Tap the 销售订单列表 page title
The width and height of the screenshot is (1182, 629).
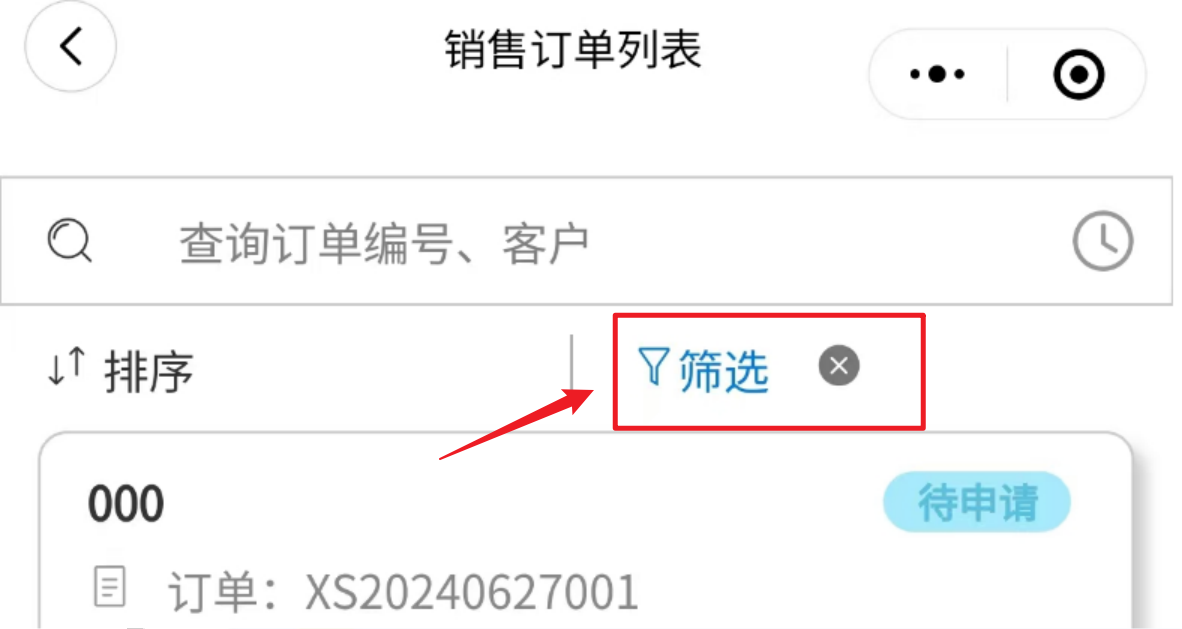tap(574, 51)
